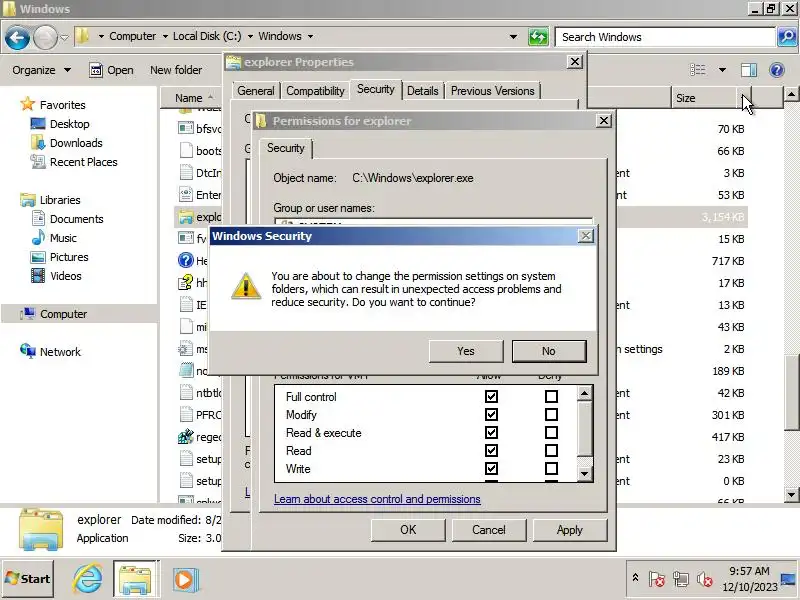Viewport: 800px width, 600px height.
Task: Select Security tab in Permissions dialog
Action: pyautogui.click(x=286, y=148)
